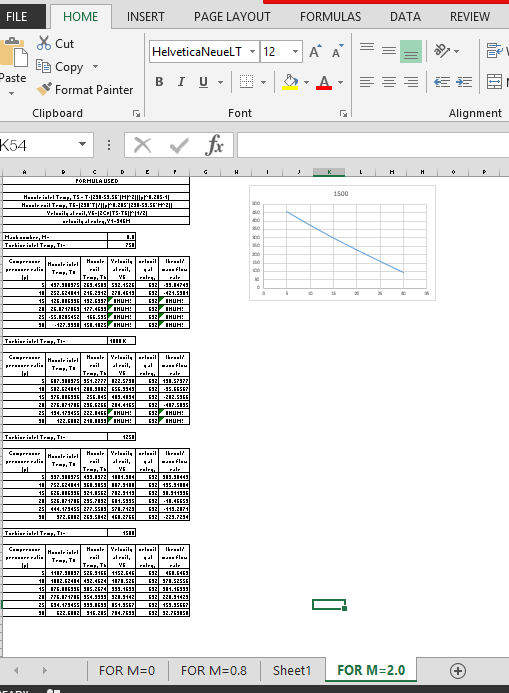Image resolution: width=509 pixels, height=693 pixels.
Task: Open sheet FOR M=0.8
Action: 214,671
